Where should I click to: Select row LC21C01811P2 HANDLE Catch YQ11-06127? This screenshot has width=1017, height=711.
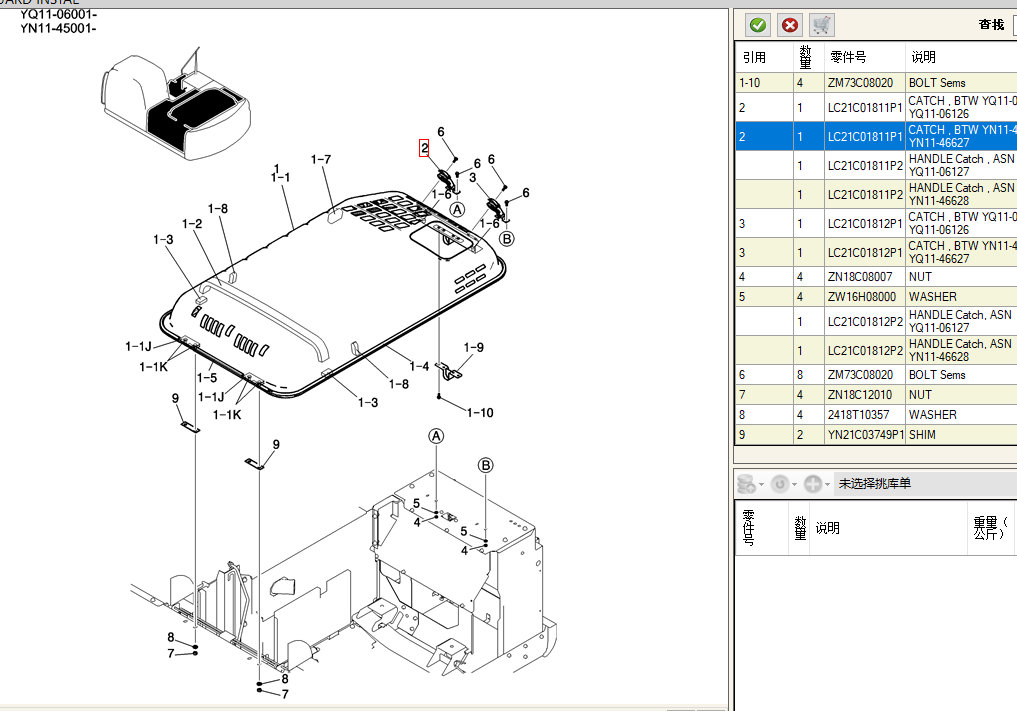click(x=876, y=165)
